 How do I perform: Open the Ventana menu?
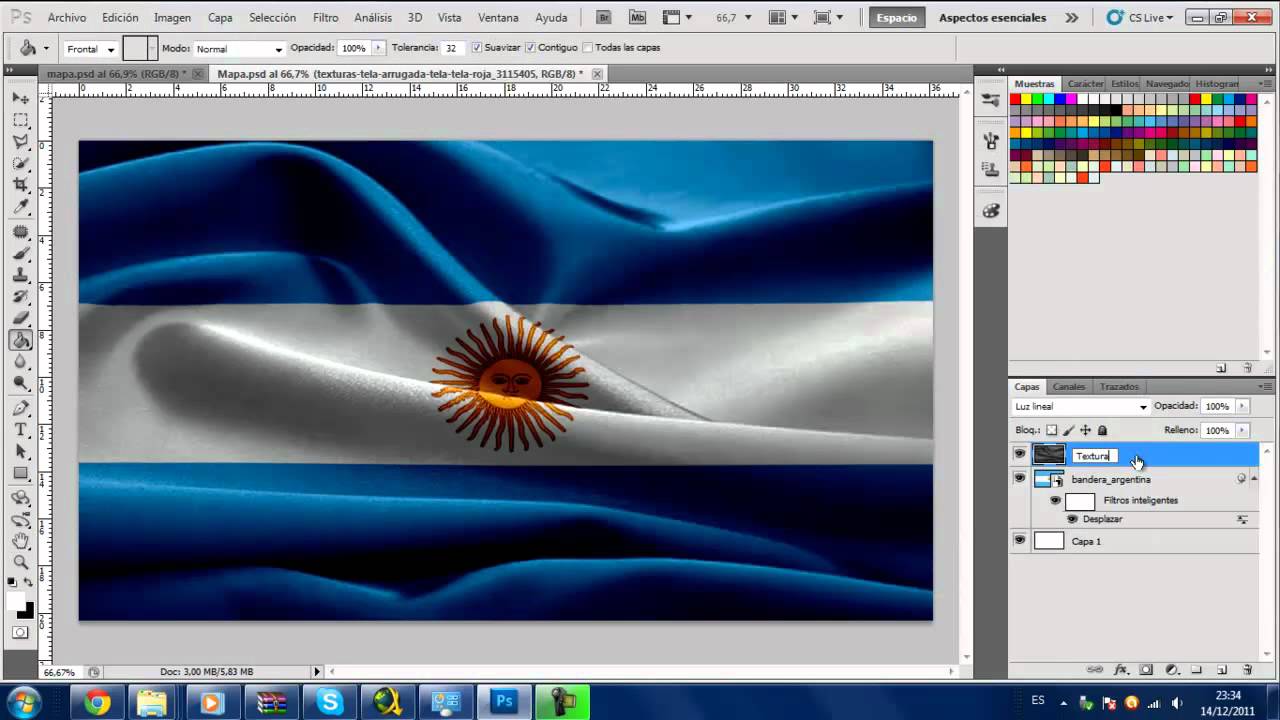(498, 17)
